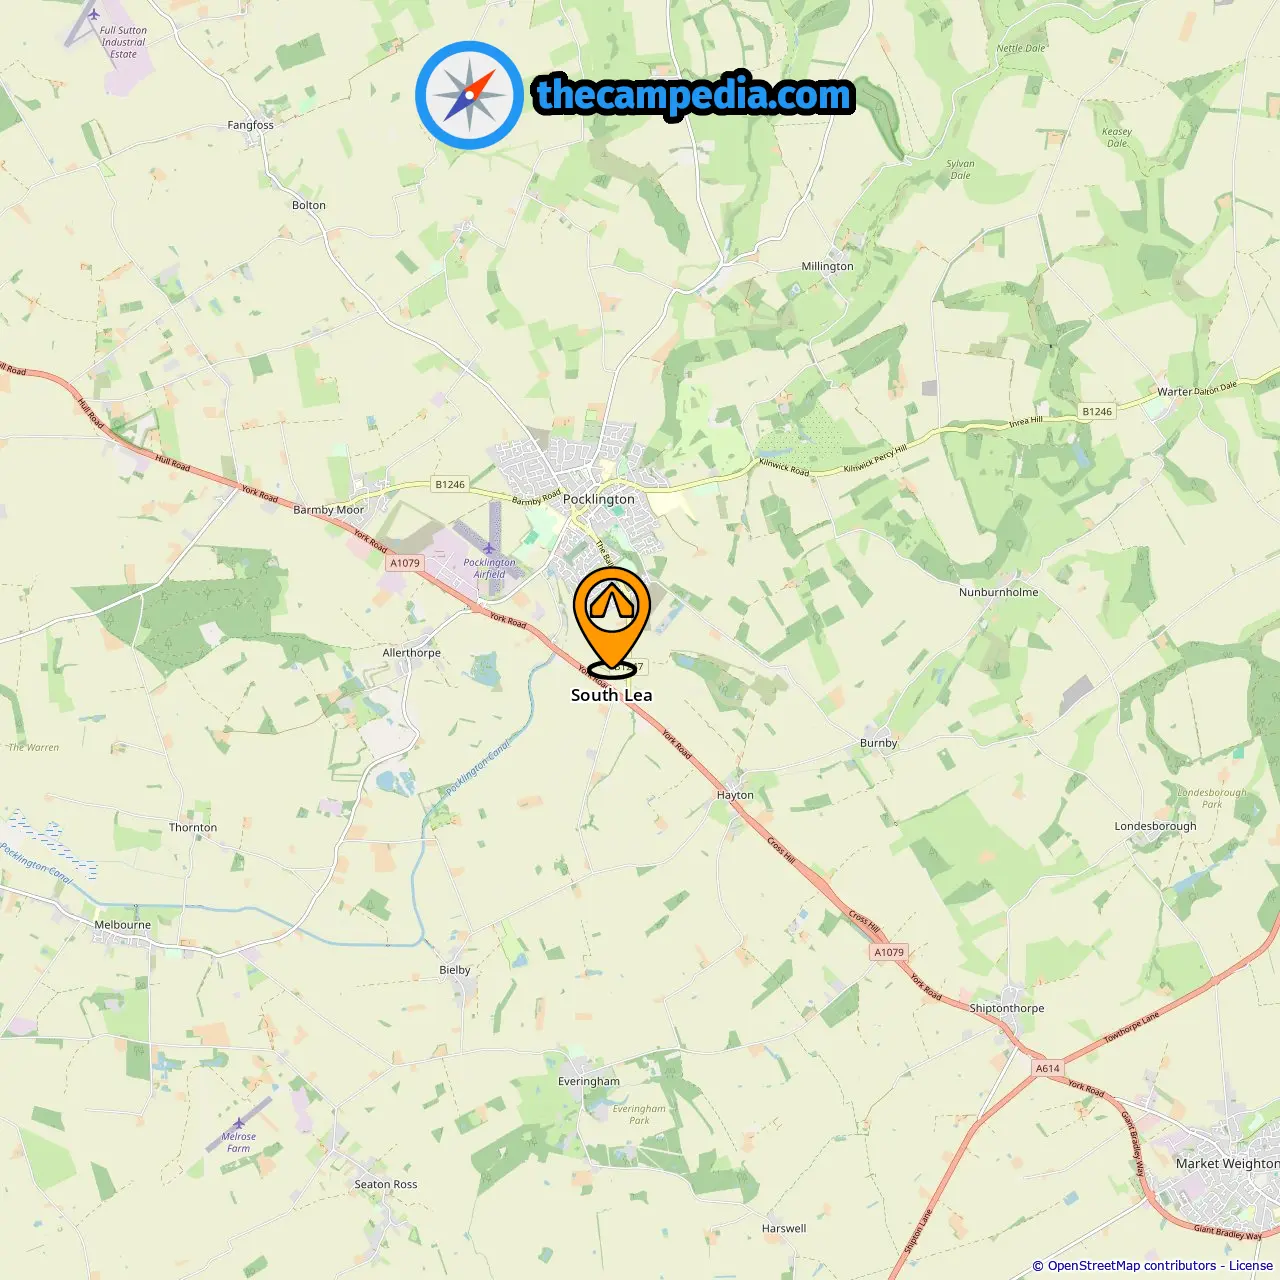This screenshot has width=1280, height=1280.
Task: Click the orange South Lea campsite pin
Action: [x=612, y=620]
